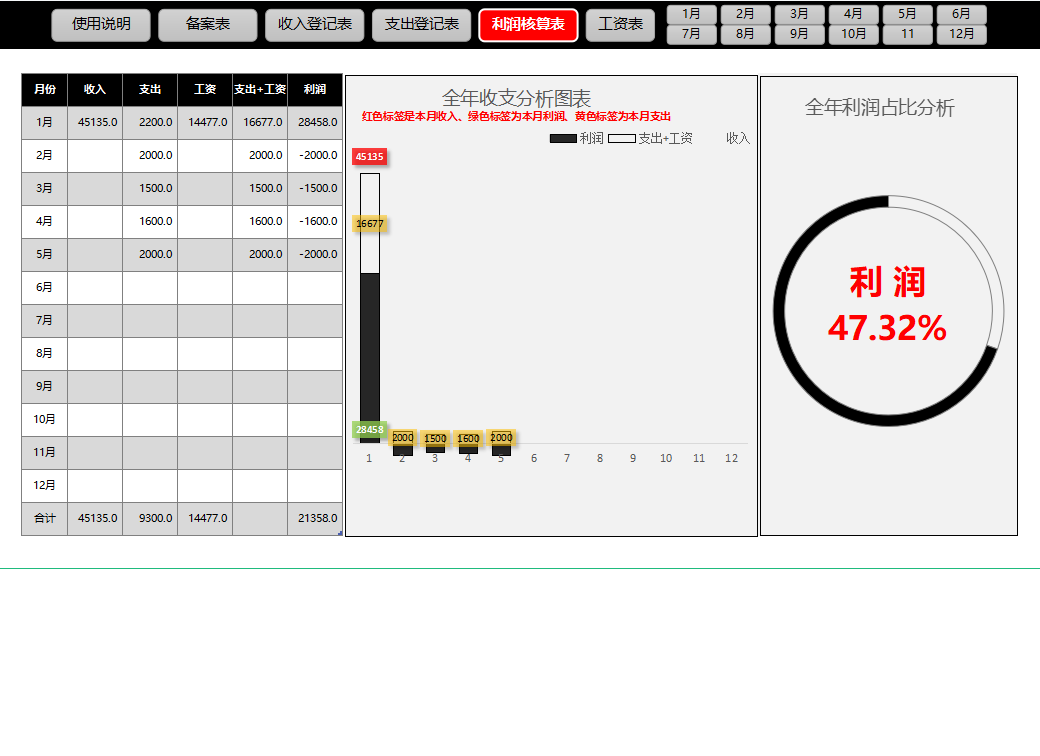Jump to the 1月 month button
Viewport: 1040px width, 756px height.
691,14
